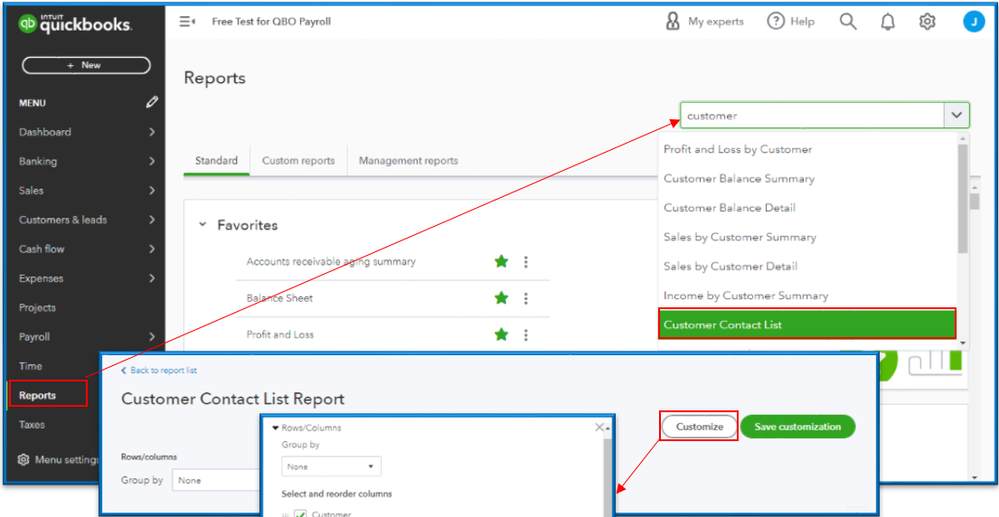Open Customers & leads in the sidebar
This screenshot has height=517, width=999.
click(x=85, y=220)
